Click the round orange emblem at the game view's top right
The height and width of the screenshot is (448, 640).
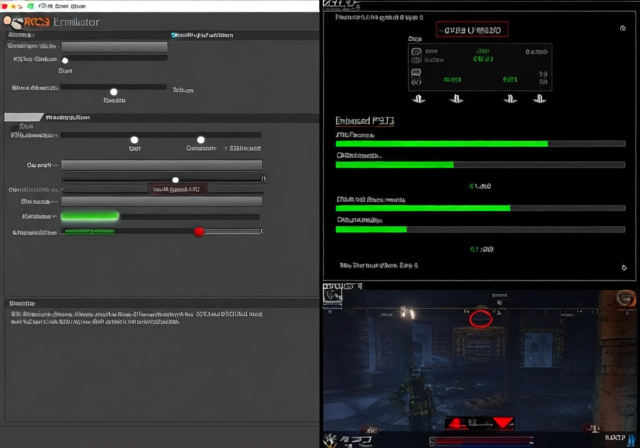coord(626,299)
